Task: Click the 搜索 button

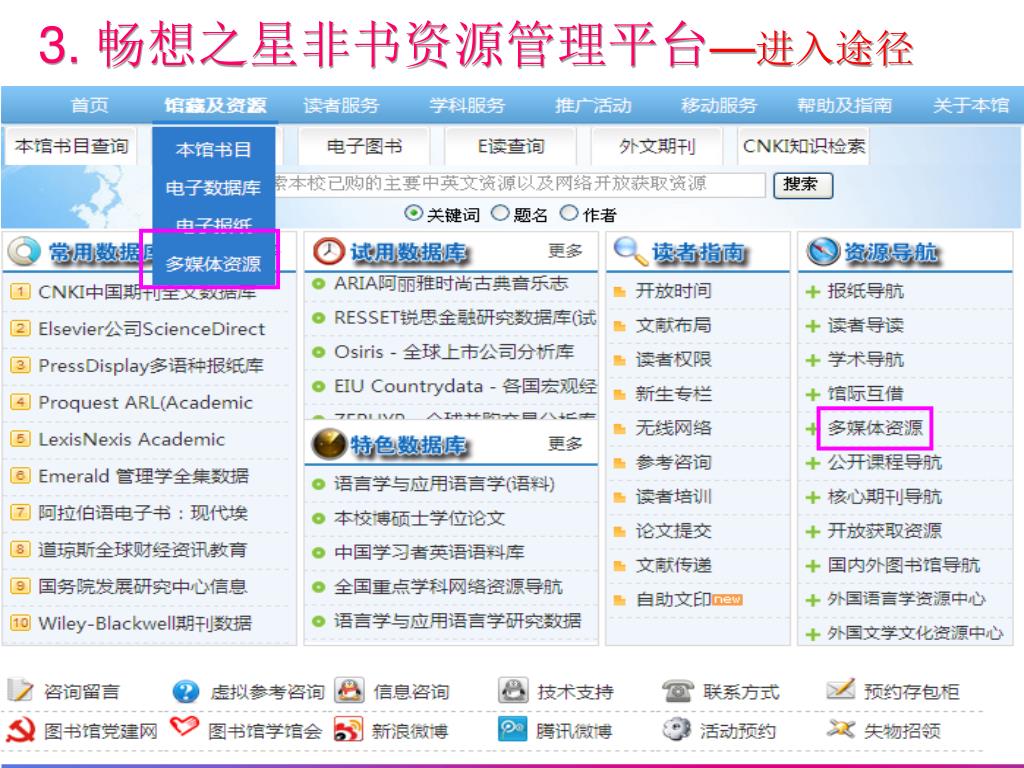Action: [x=803, y=184]
